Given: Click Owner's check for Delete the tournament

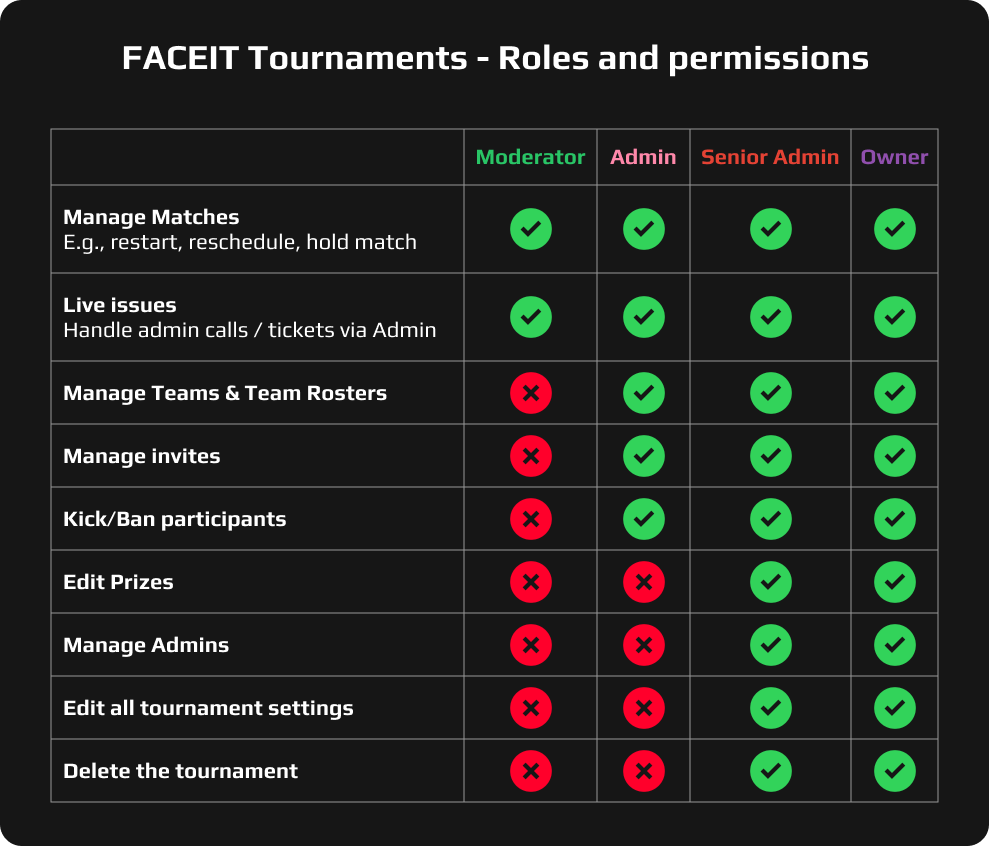Looking at the screenshot, I should [894, 770].
